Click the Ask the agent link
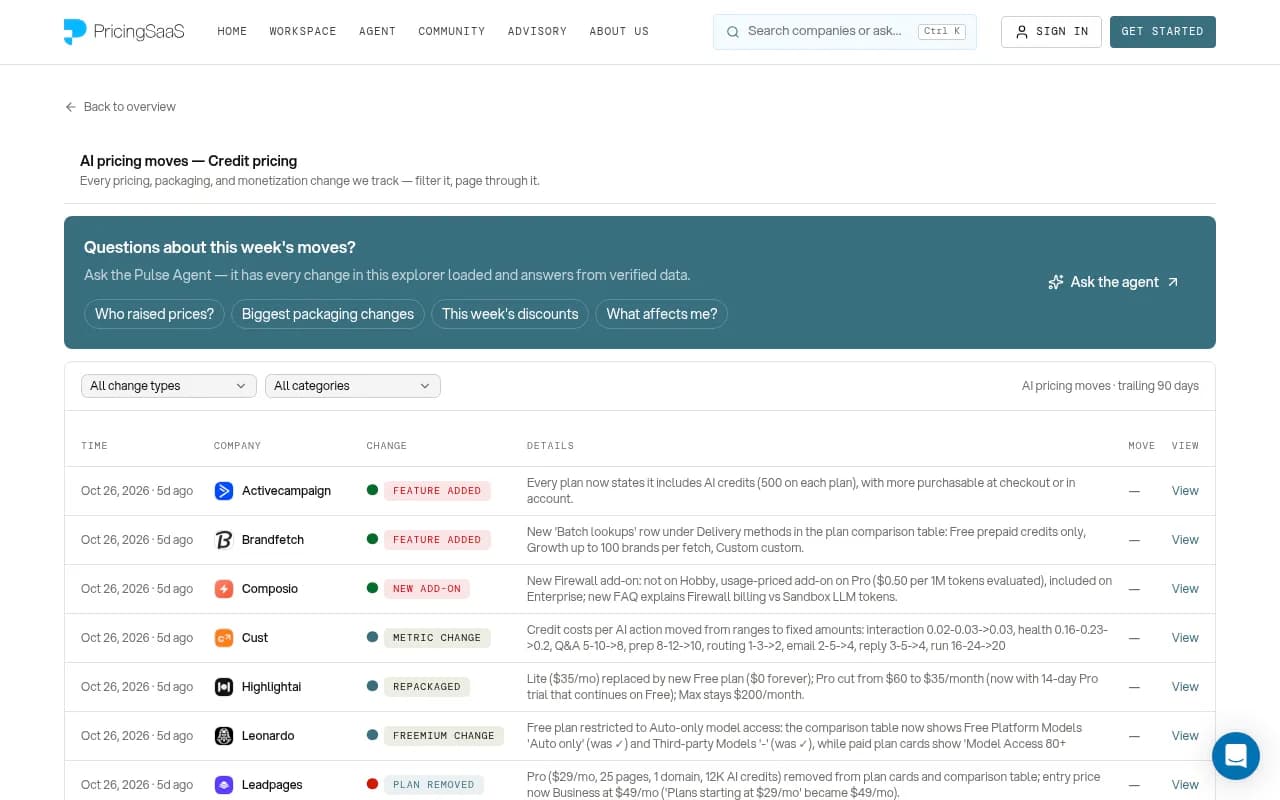The image size is (1280, 800). pyautogui.click(x=1114, y=282)
